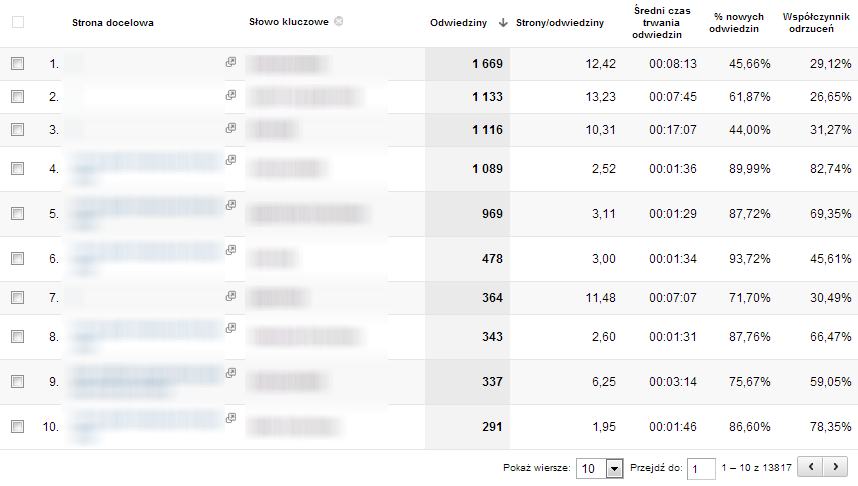Sort by % nowych odwiedzin header

[736, 23]
